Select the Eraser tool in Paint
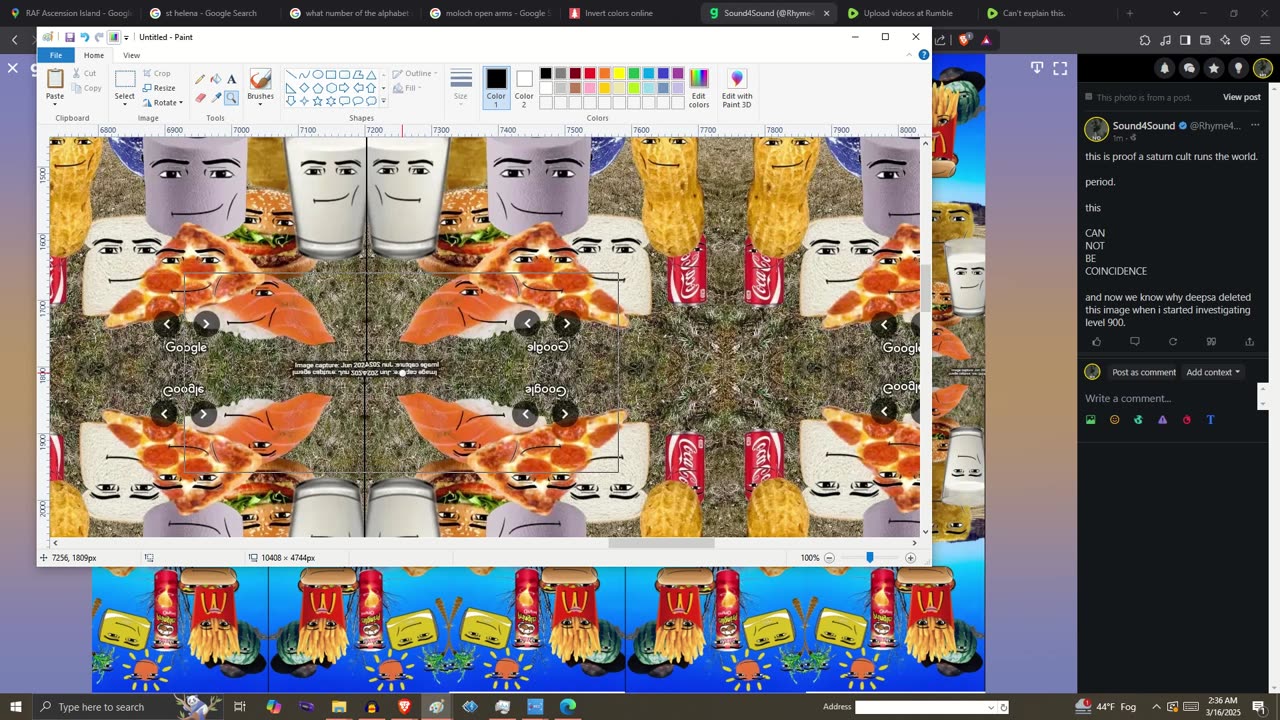This screenshot has height=720, width=1280. pyautogui.click(x=200, y=97)
